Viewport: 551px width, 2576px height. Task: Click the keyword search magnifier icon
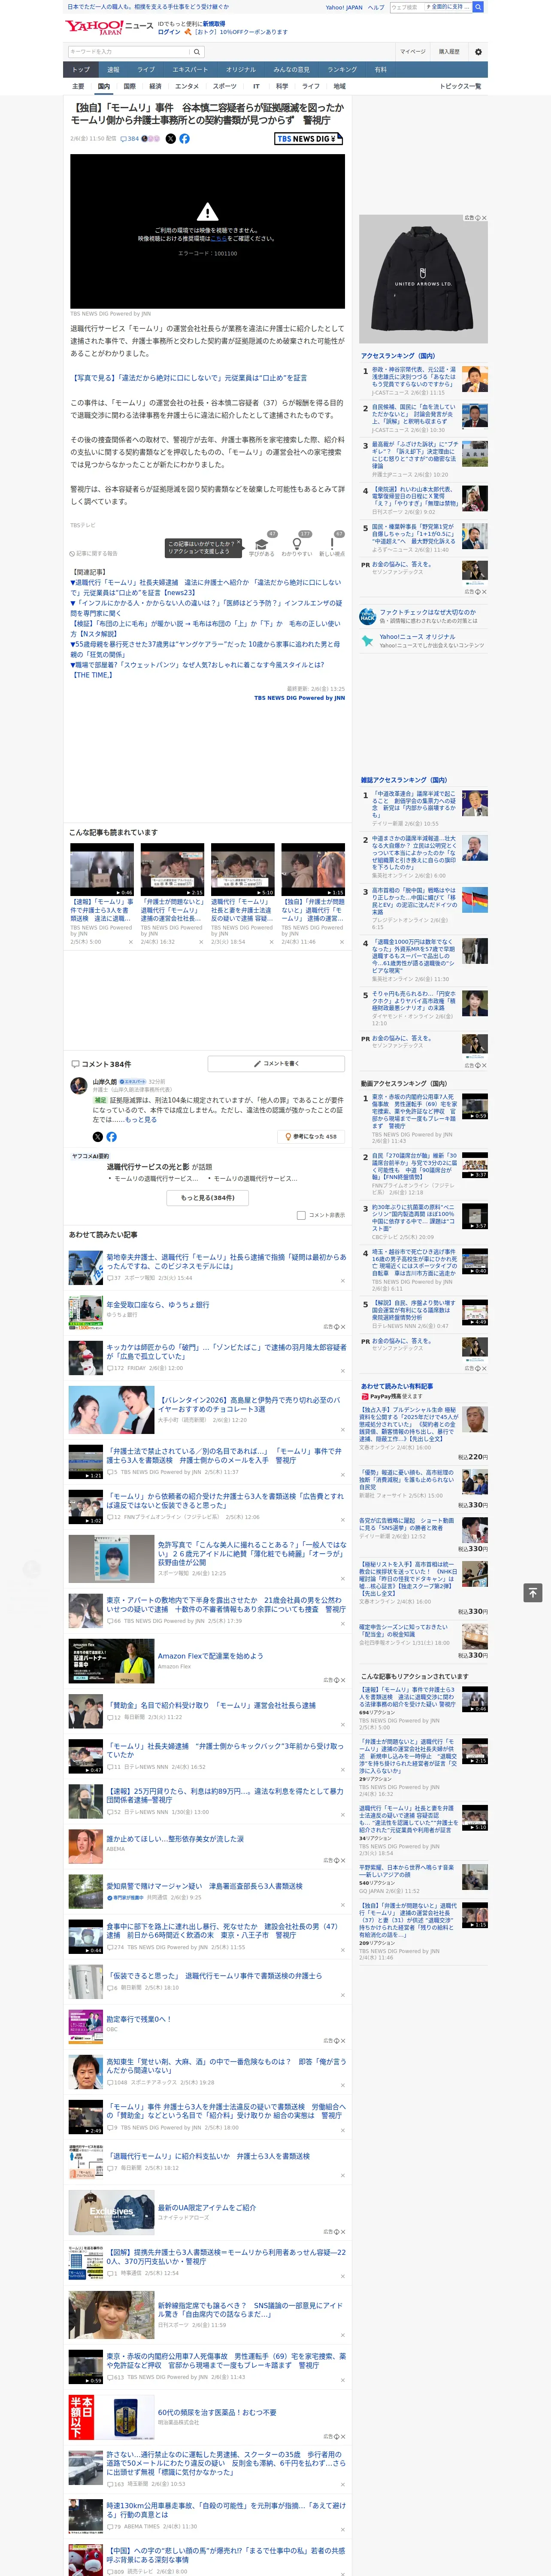pos(197,51)
